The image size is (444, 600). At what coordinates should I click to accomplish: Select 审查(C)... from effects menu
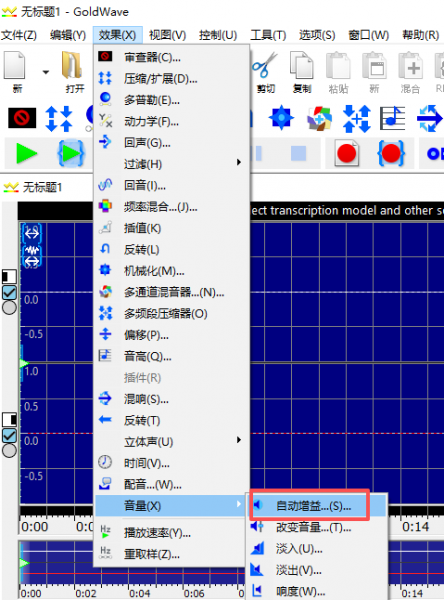[171, 57]
